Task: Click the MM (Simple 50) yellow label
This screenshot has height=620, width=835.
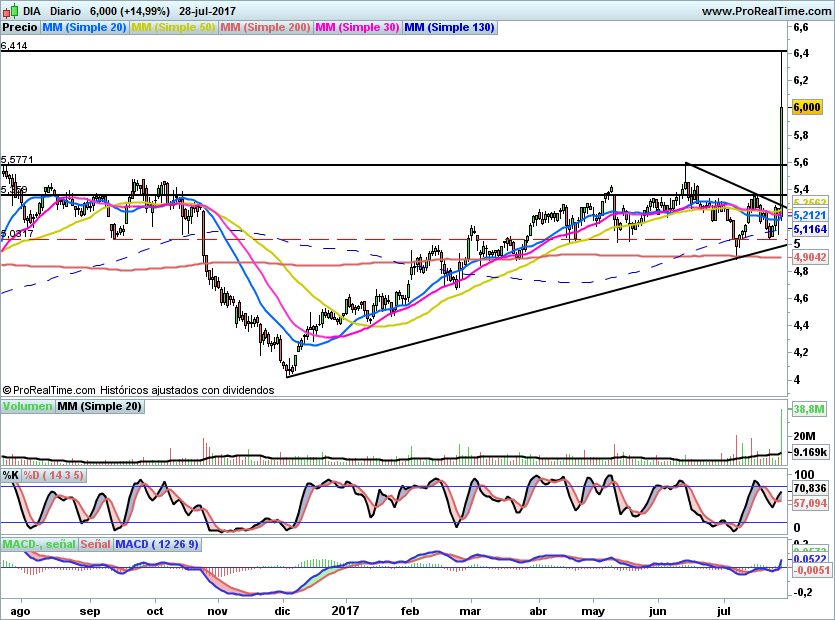Action: click(x=173, y=27)
